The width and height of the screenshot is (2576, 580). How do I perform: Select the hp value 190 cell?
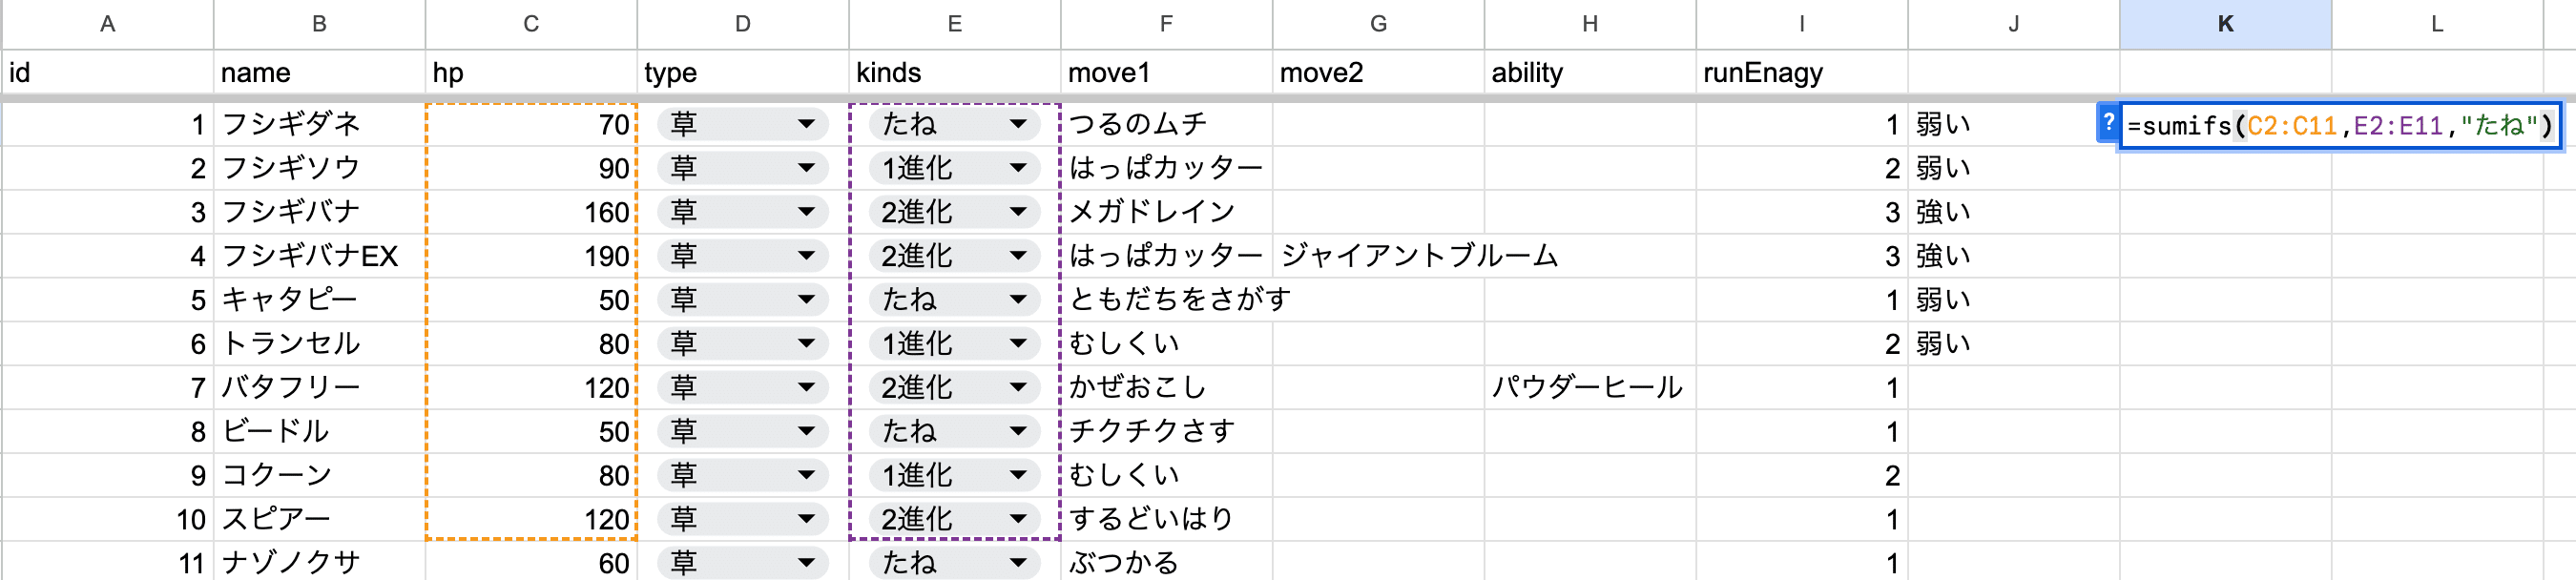tap(531, 256)
